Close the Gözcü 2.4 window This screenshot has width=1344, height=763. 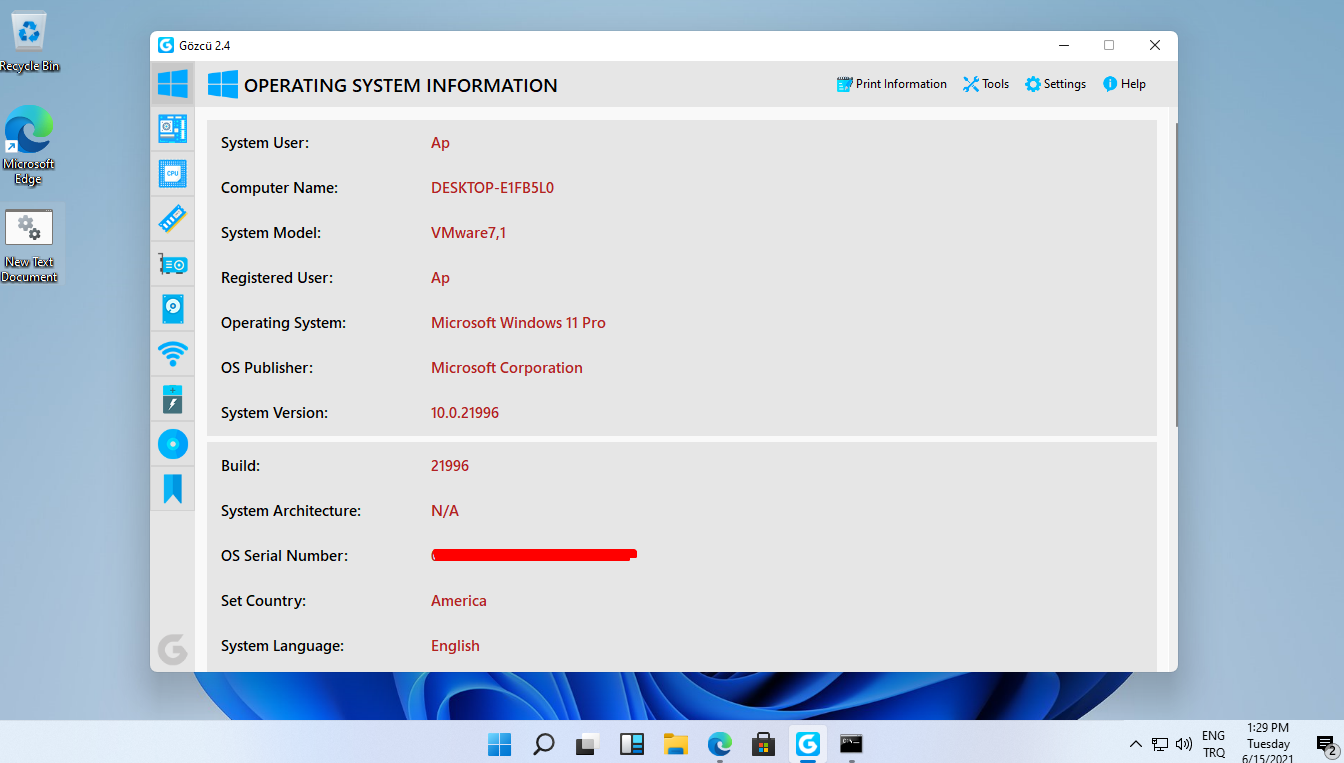pos(1155,45)
